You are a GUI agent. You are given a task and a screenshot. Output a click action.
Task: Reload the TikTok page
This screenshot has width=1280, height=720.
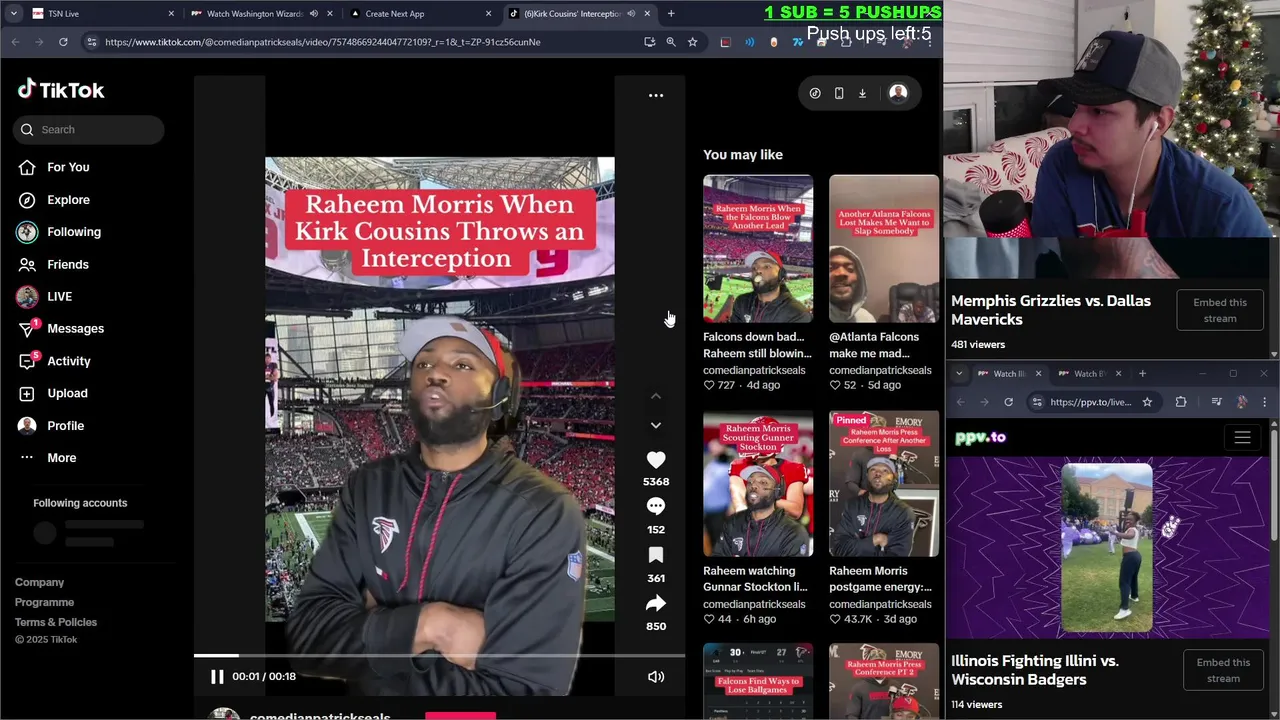[x=63, y=42]
